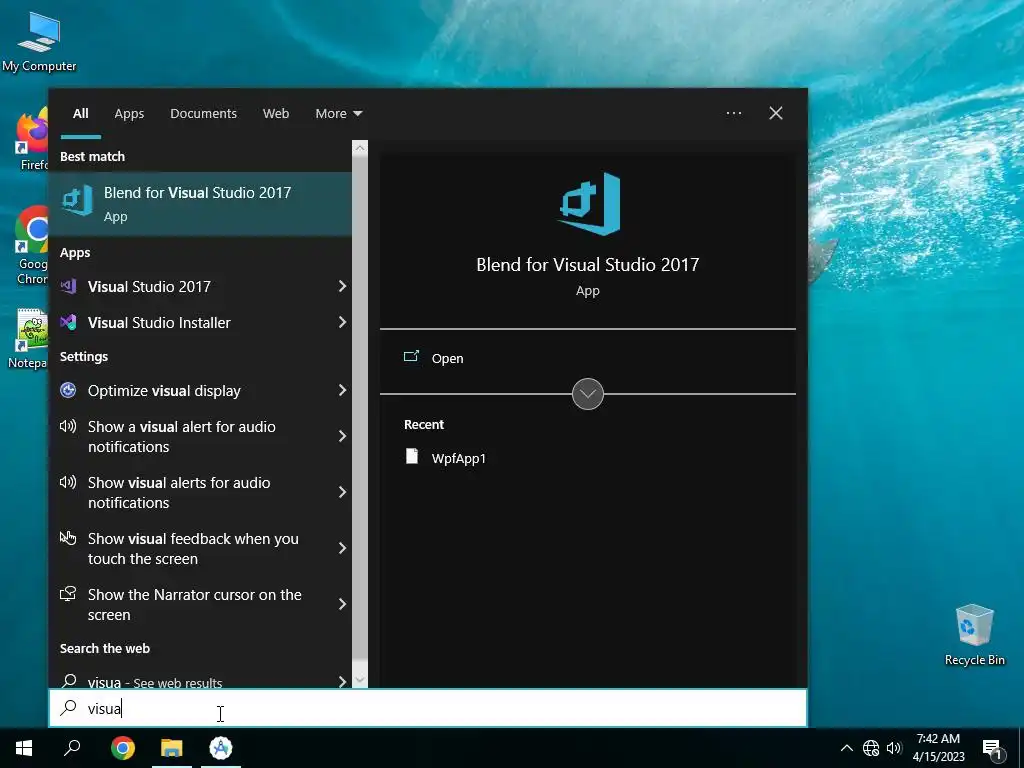
Task: Click speaker icon beside 'Show visual alerts'
Action: click(x=68, y=482)
